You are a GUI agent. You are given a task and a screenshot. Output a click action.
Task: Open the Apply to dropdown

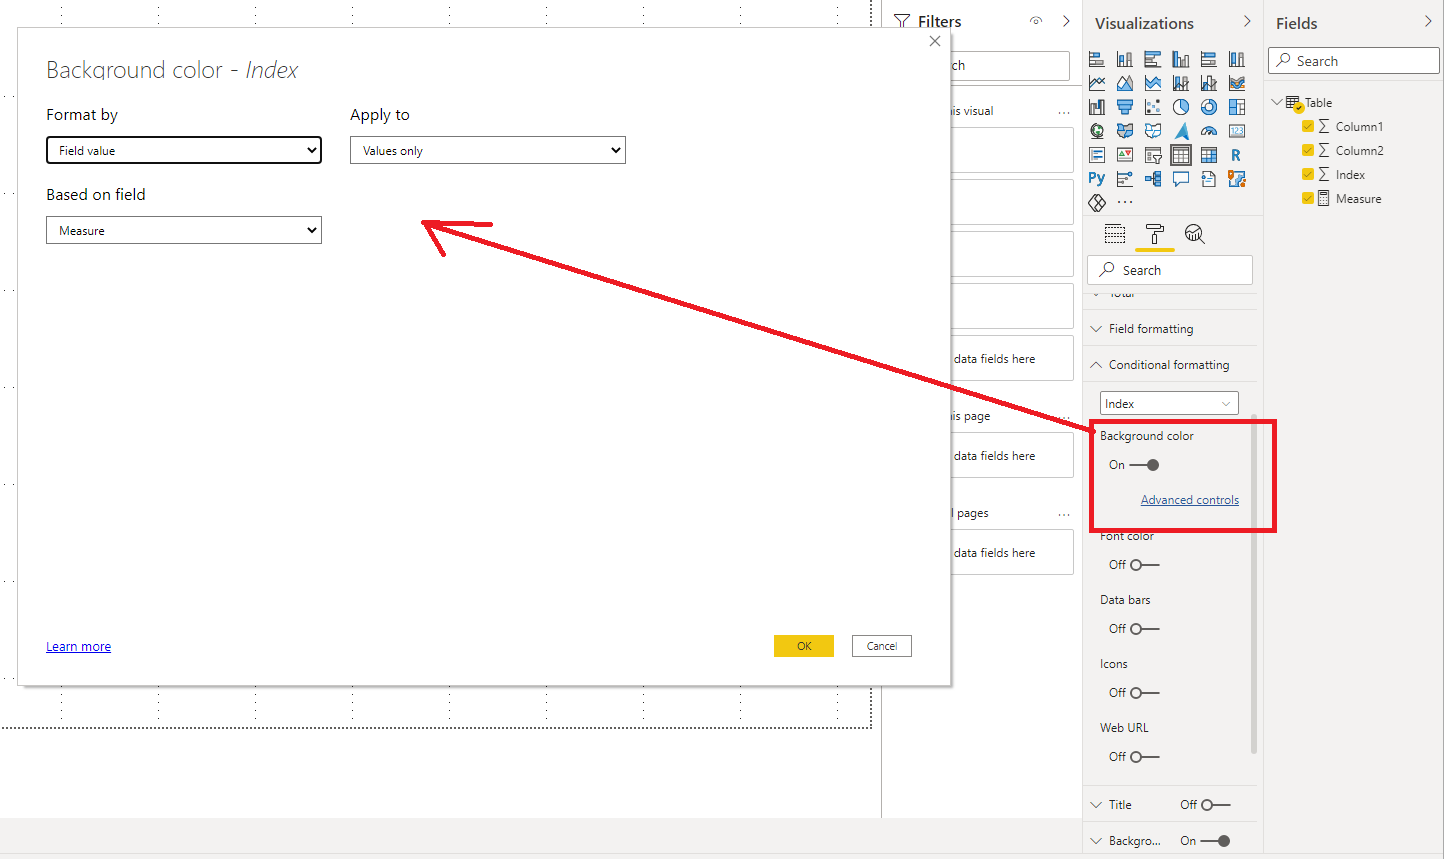(x=488, y=150)
